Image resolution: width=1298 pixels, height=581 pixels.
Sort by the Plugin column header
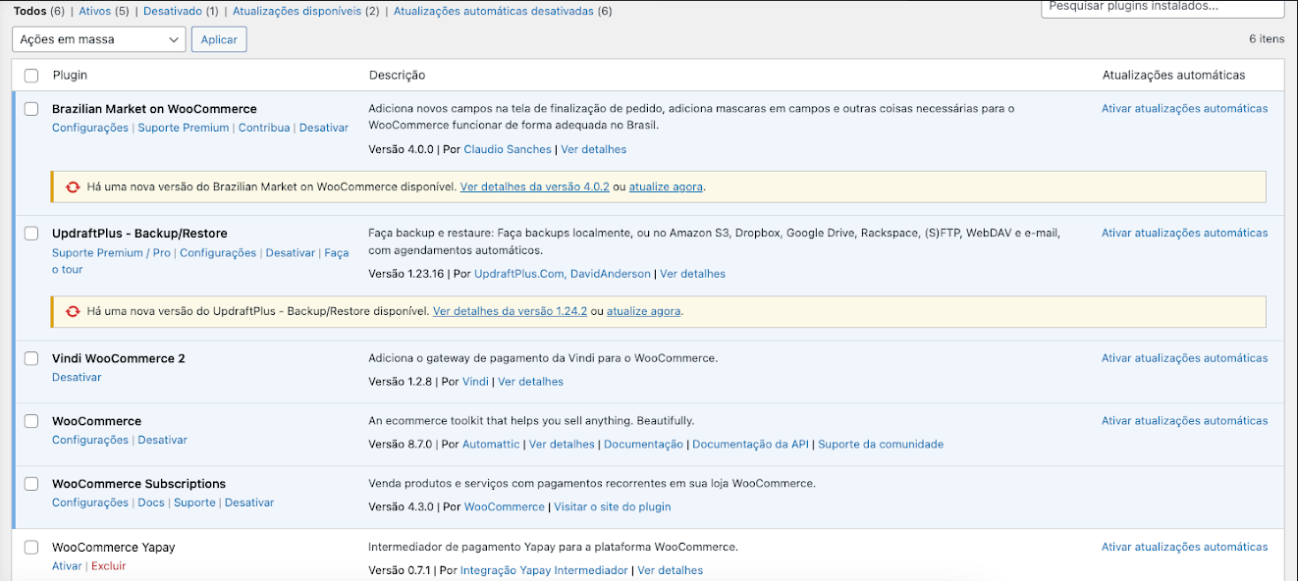(x=70, y=75)
